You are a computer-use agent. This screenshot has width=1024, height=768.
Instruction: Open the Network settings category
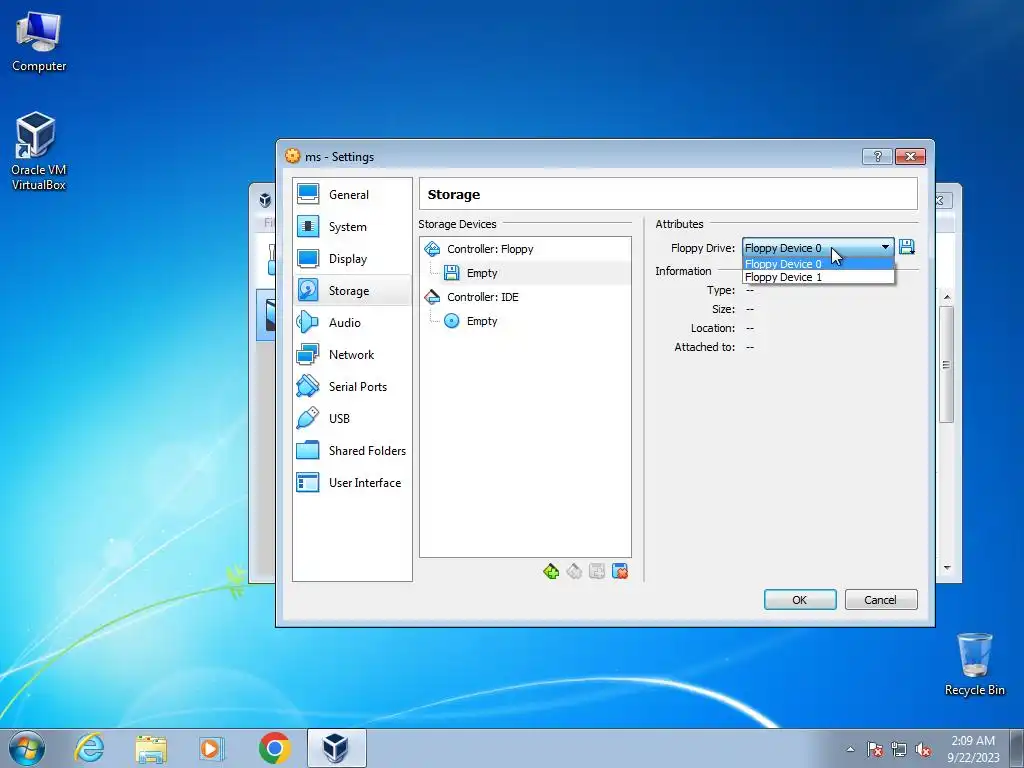click(352, 355)
